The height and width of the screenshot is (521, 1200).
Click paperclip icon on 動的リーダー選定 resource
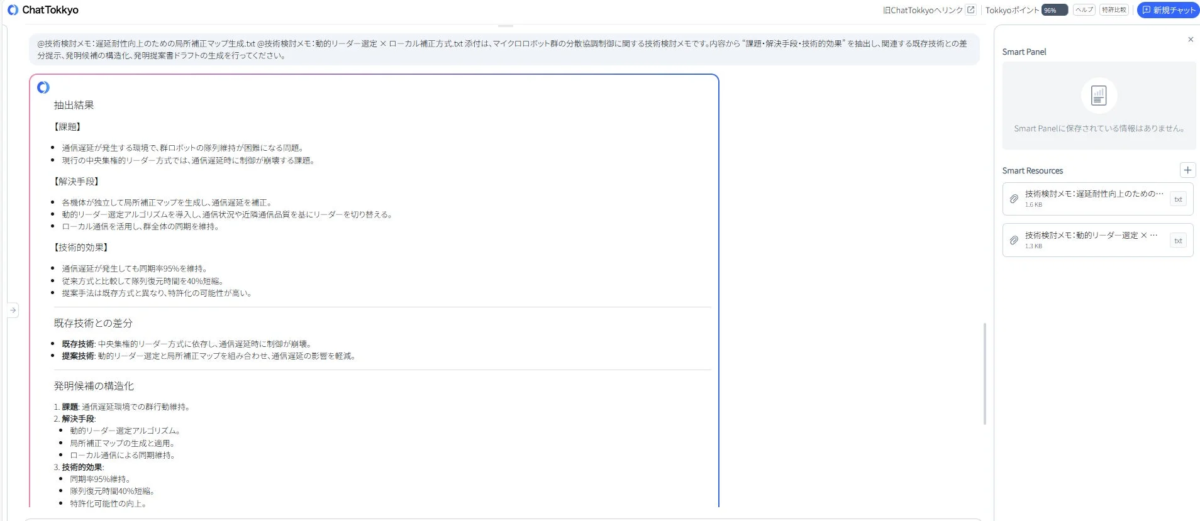pos(1014,240)
